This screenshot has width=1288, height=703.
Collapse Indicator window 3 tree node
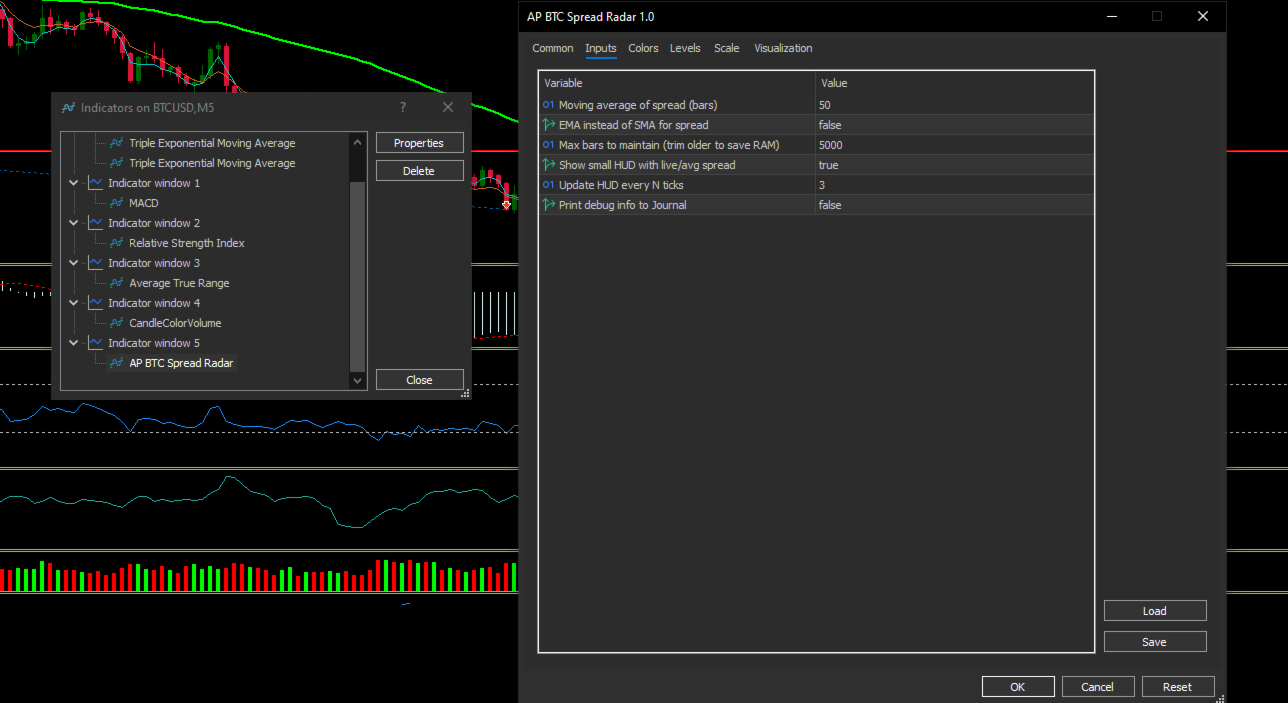[74, 263]
